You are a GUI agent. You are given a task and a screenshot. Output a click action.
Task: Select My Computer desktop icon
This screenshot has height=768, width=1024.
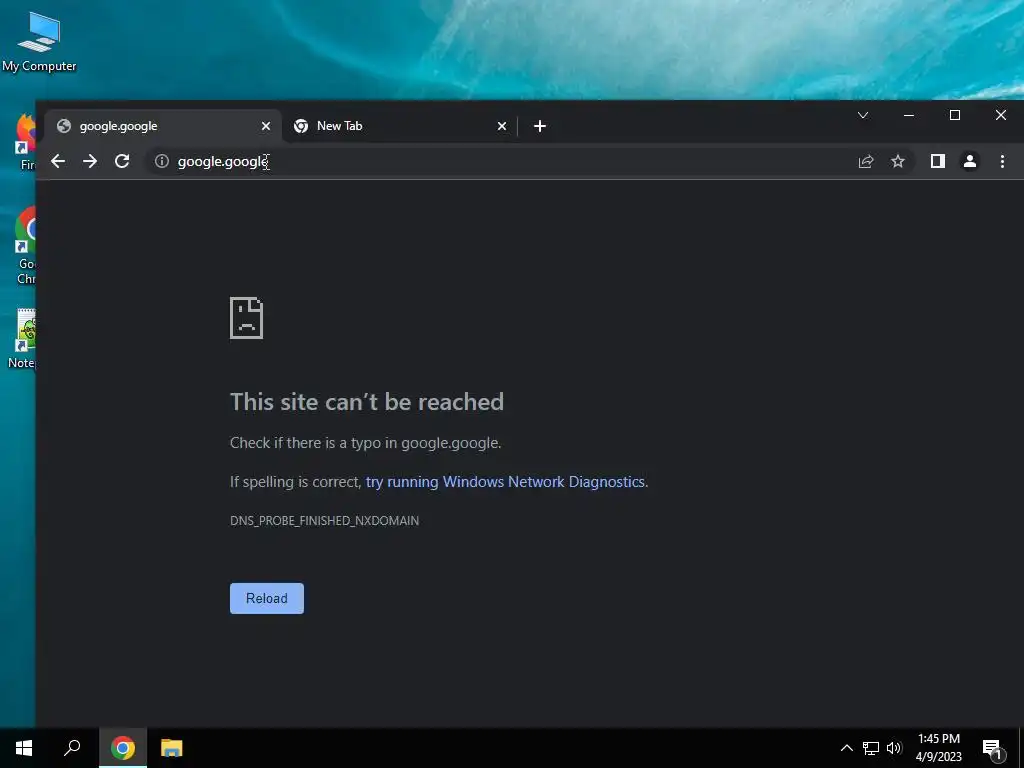39,42
